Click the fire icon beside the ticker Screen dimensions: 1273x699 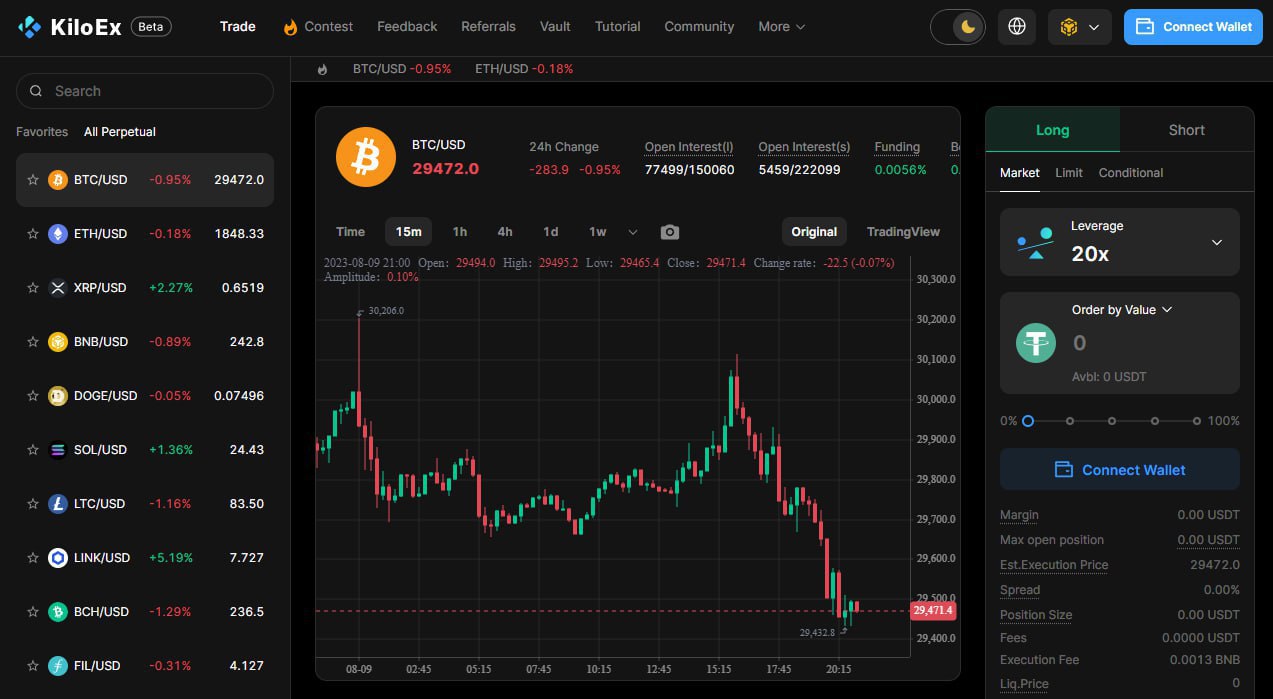(322, 69)
